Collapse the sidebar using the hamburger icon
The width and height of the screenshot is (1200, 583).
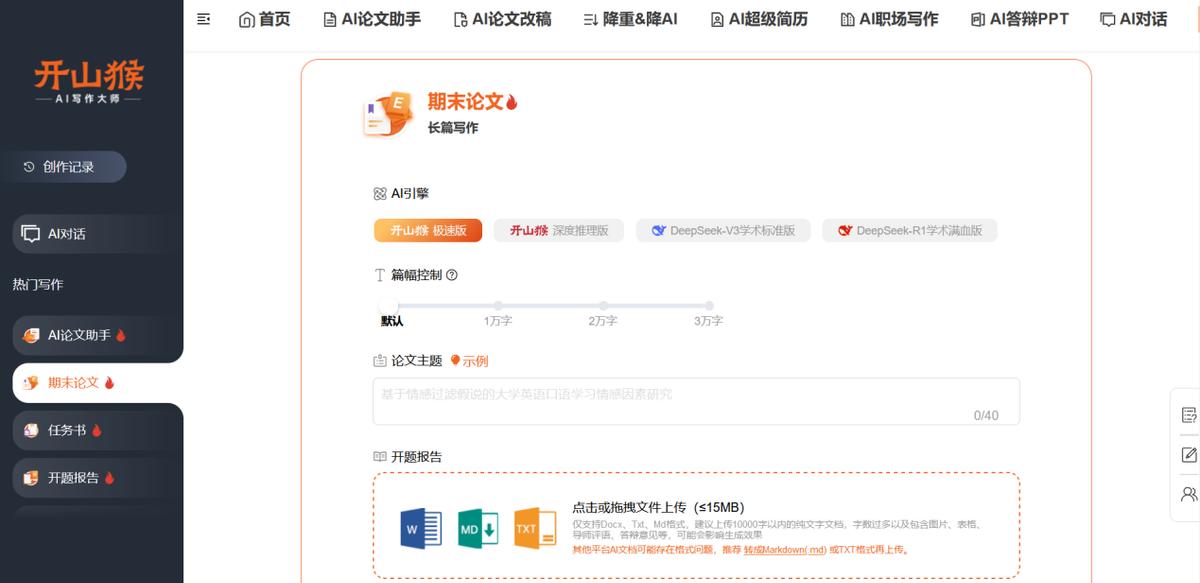click(x=203, y=19)
